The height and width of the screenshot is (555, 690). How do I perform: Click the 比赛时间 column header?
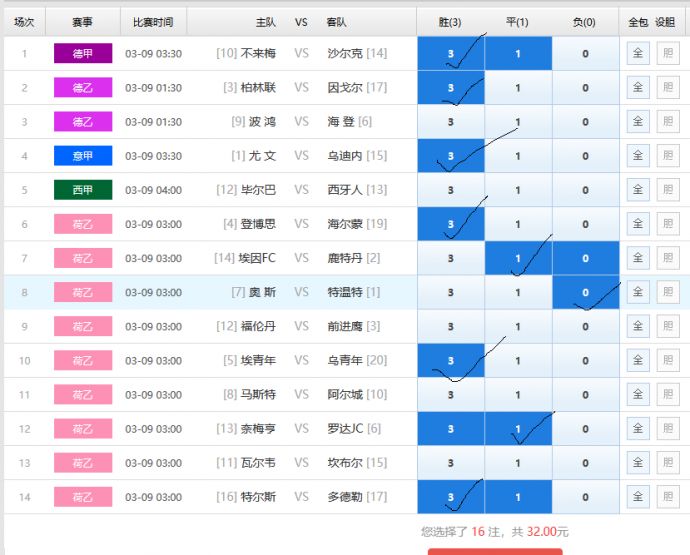pyautogui.click(x=153, y=22)
